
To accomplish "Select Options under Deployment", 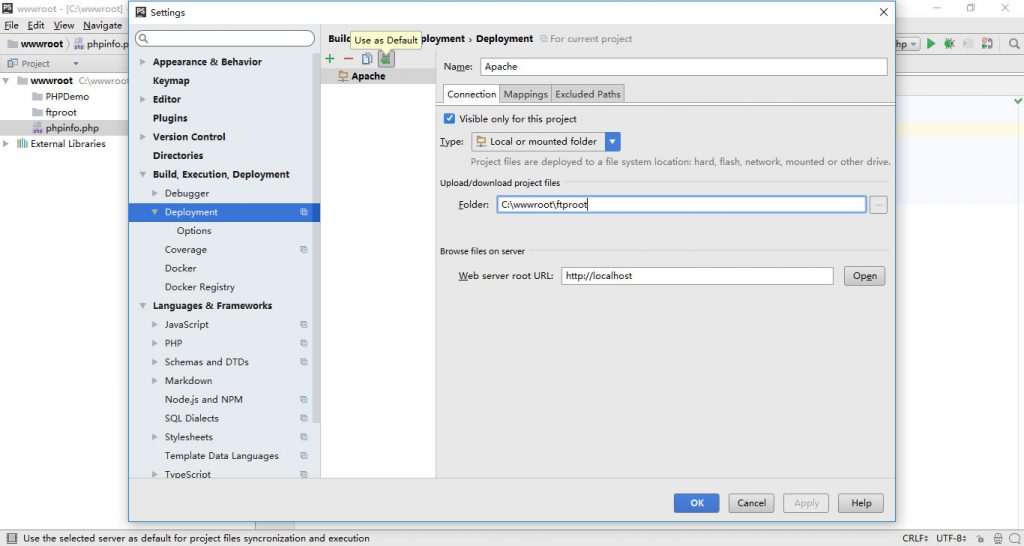I will coord(194,231).
